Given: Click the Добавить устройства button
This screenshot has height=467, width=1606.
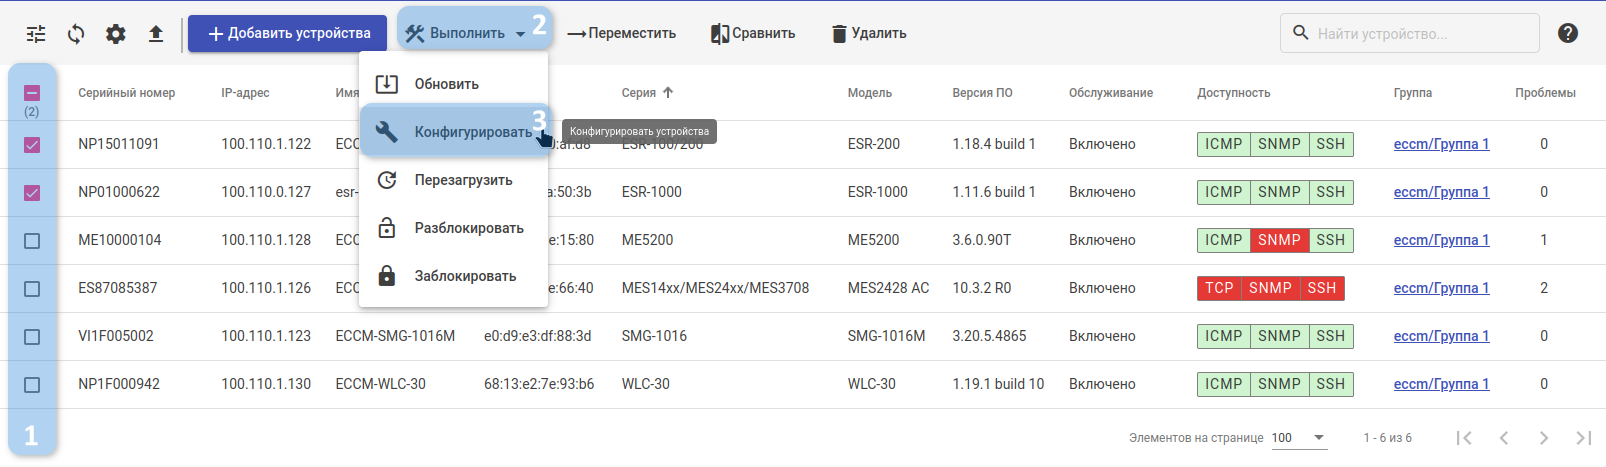Looking at the screenshot, I should click(288, 34).
